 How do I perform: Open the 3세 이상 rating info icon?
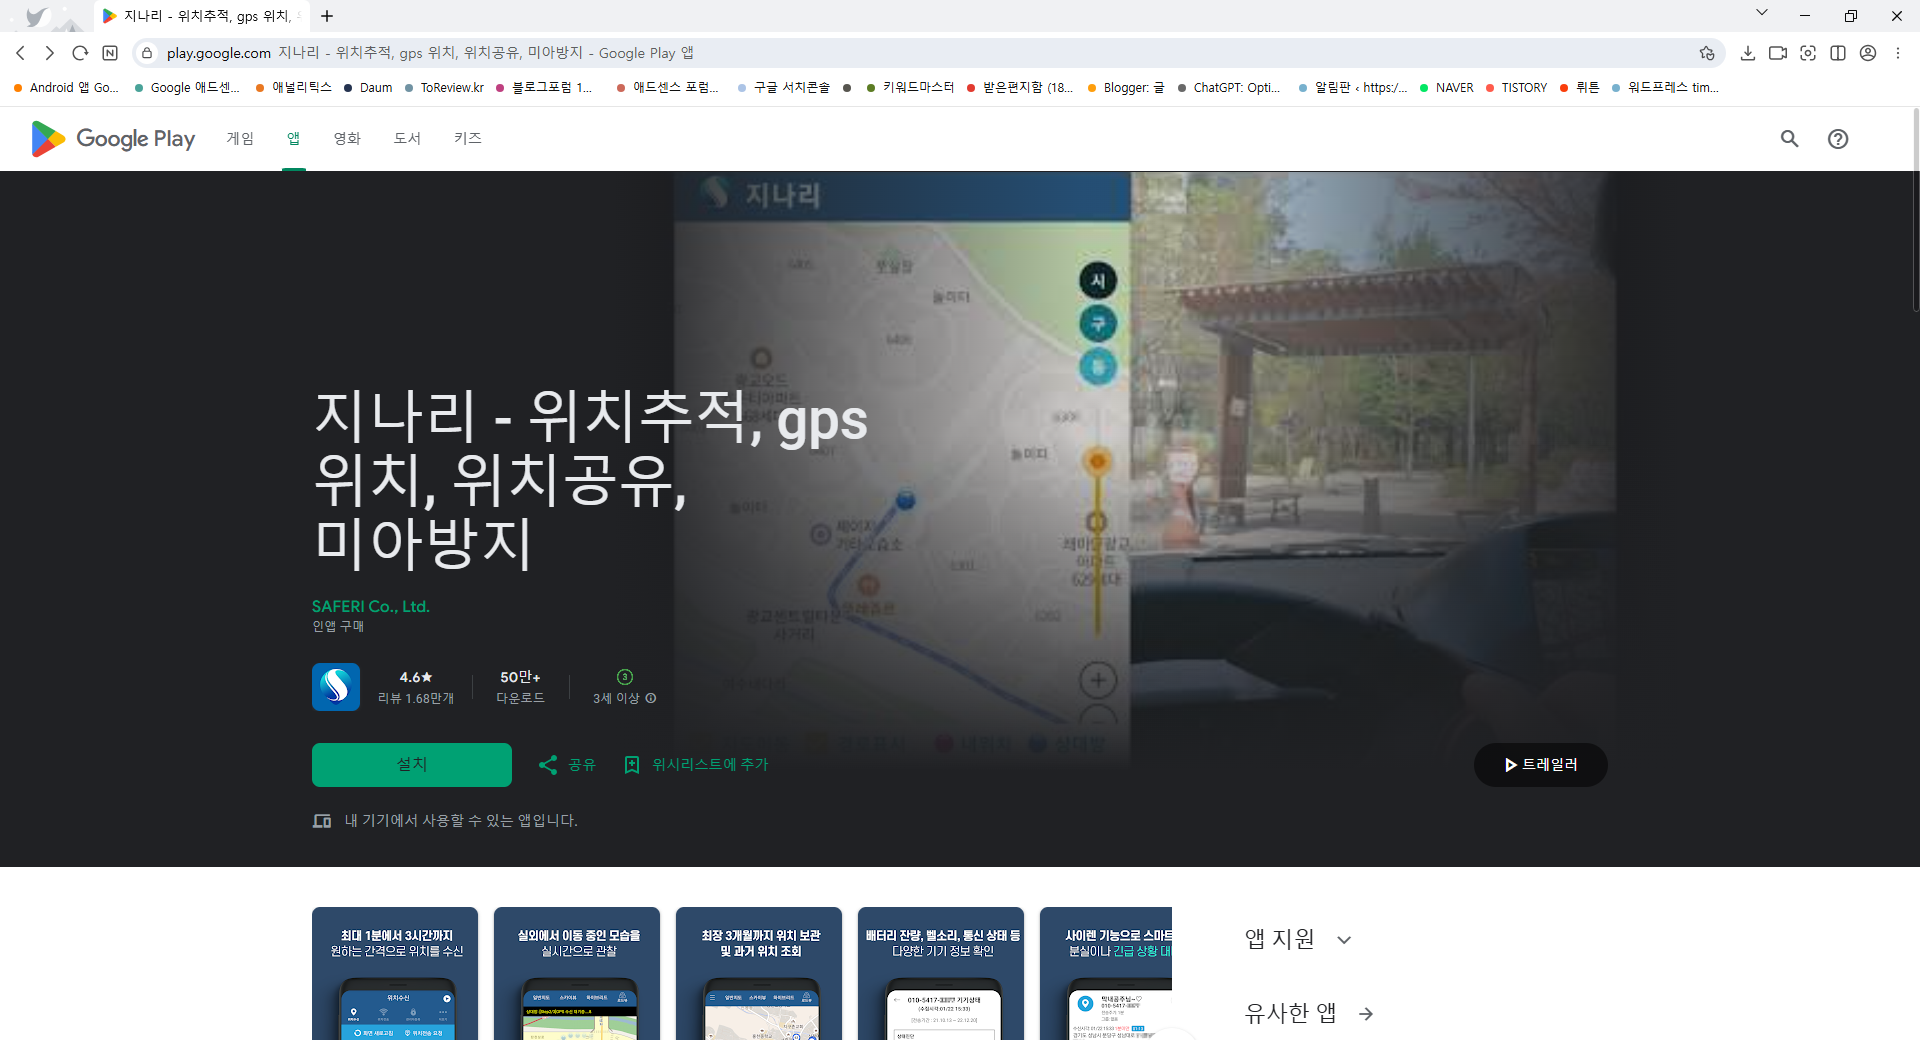click(x=650, y=698)
